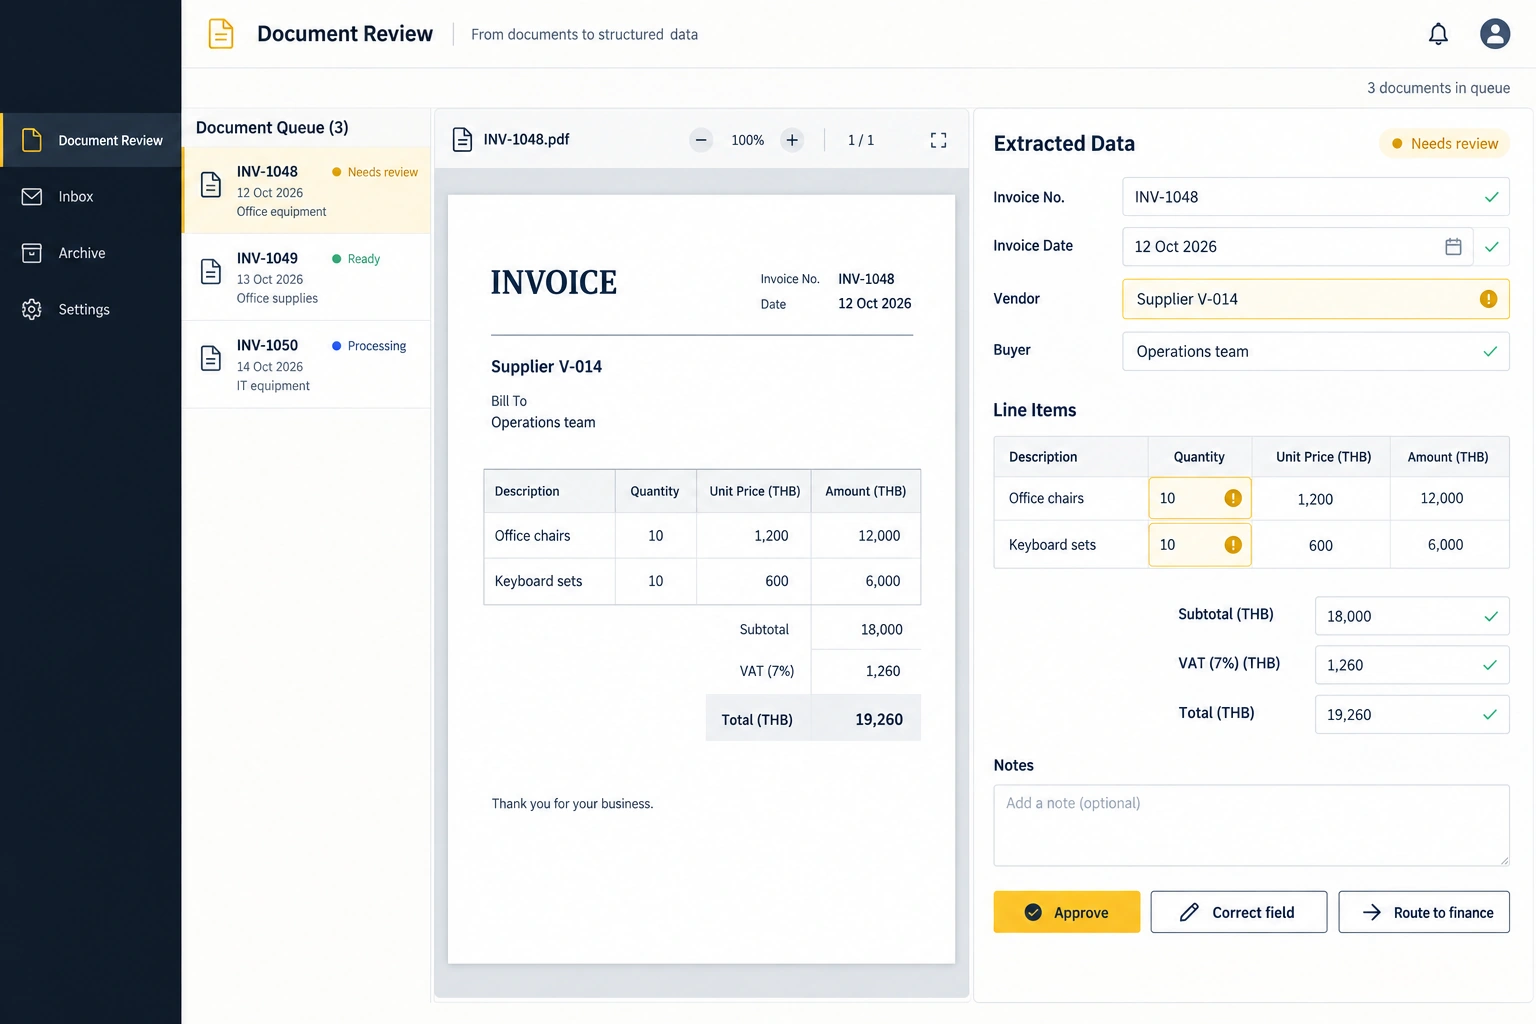Click the Keyboard sets quantity warning icon
Image resolution: width=1536 pixels, height=1024 pixels.
pos(1233,545)
